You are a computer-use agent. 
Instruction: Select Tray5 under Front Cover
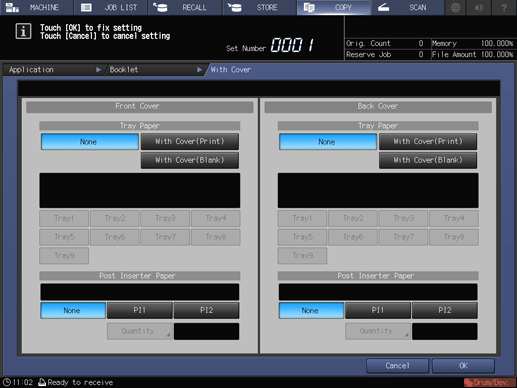point(64,237)
